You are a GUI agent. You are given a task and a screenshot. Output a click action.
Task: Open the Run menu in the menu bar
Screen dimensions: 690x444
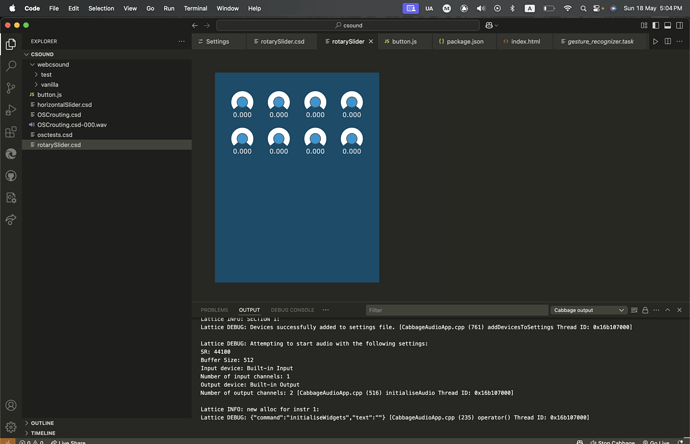click(x=169, y=8)
